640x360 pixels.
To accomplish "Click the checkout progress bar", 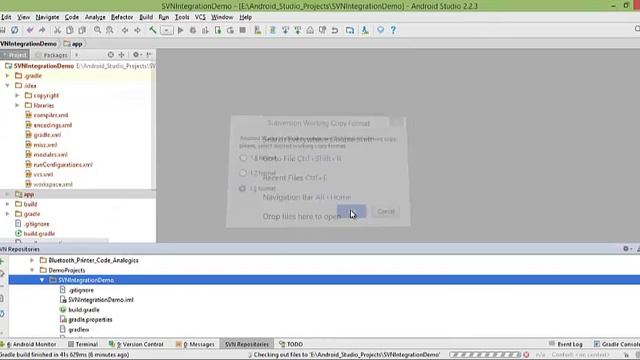I will click(x=485, y=355).
